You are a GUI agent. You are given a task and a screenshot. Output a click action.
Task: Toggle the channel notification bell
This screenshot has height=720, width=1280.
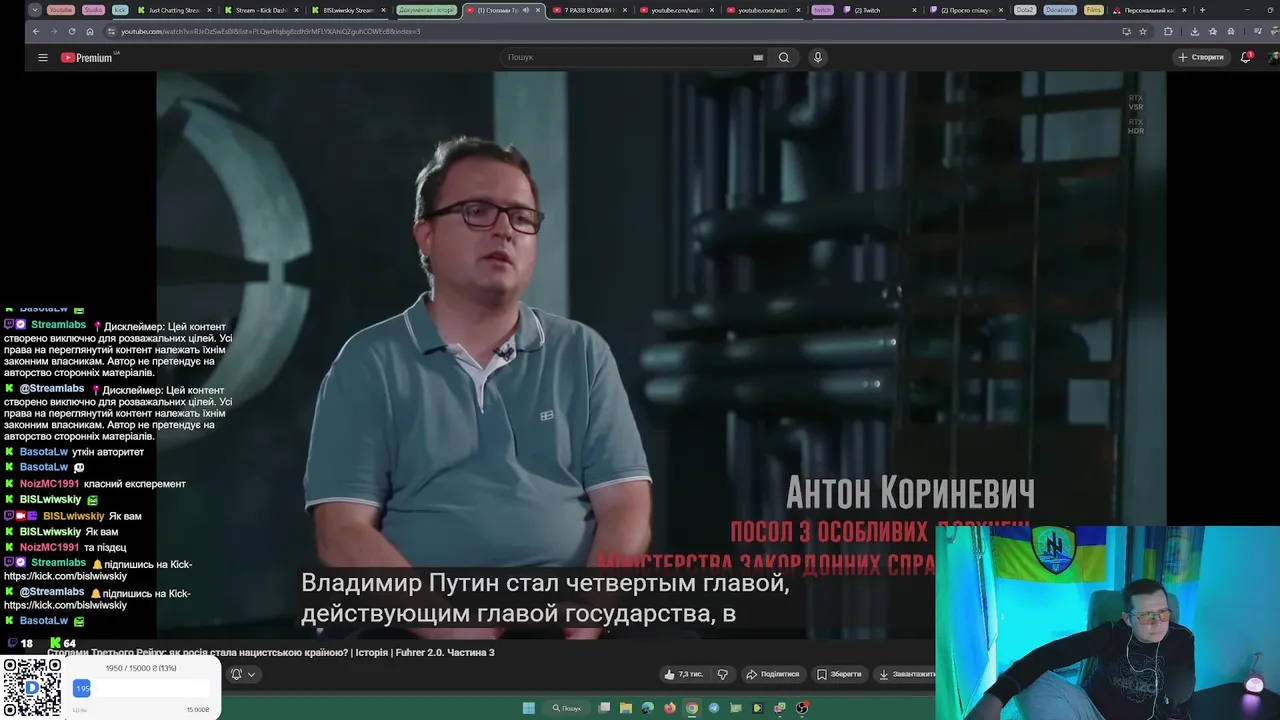pos(237,674)
